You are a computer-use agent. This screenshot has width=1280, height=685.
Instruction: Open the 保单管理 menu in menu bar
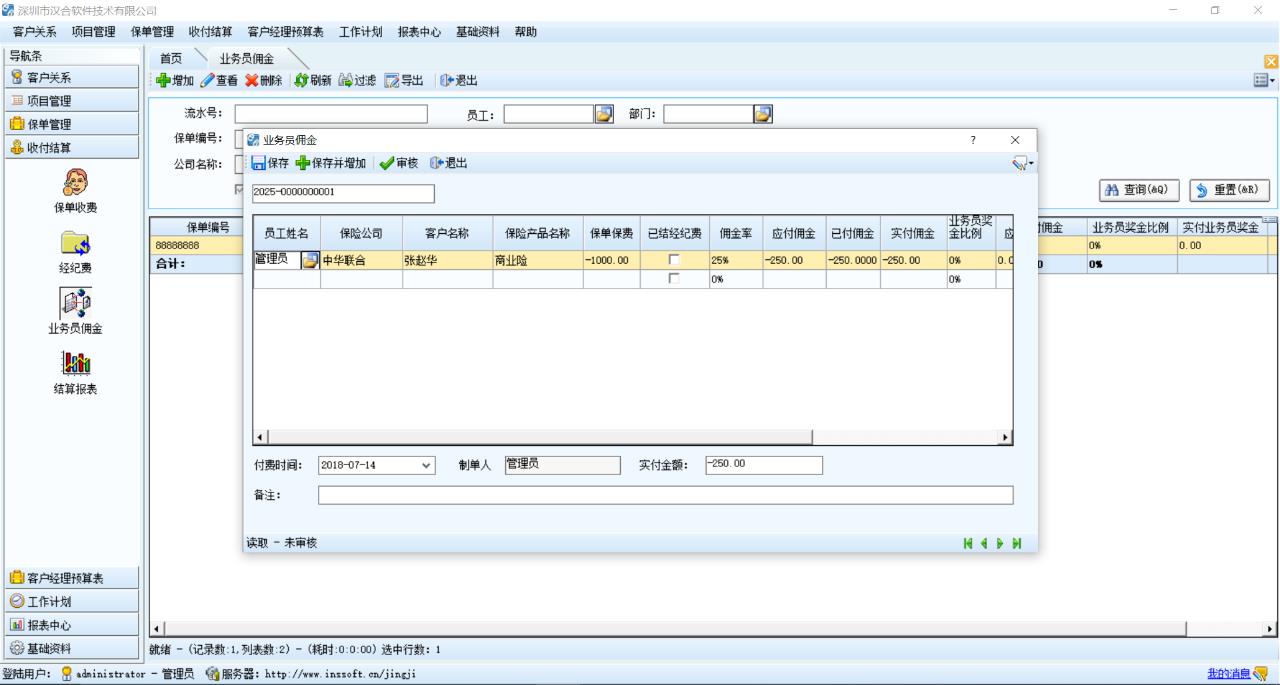click(152, 32)
